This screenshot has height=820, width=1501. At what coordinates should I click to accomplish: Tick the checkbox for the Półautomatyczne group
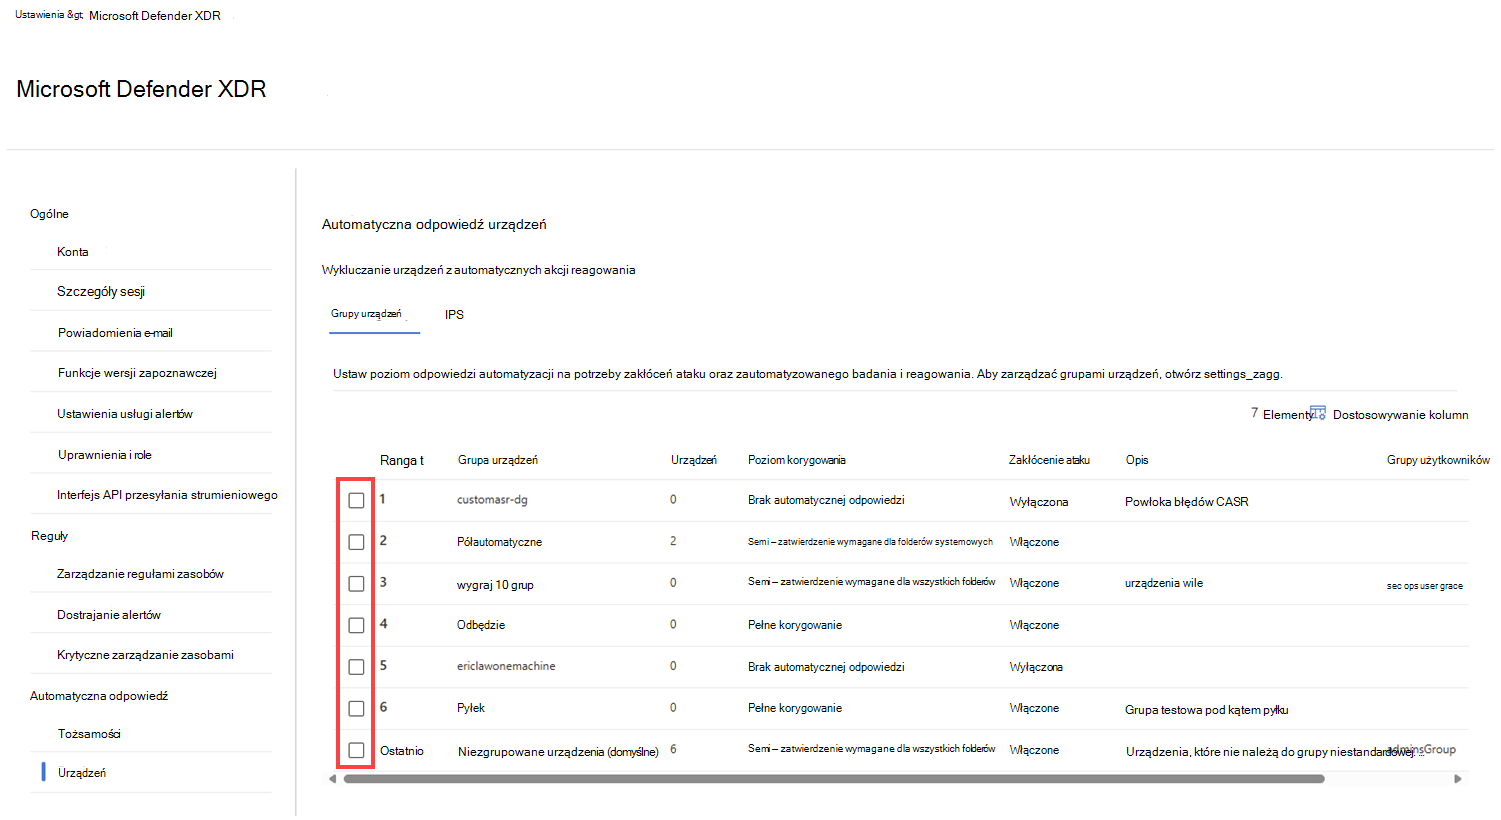(356, 542)
